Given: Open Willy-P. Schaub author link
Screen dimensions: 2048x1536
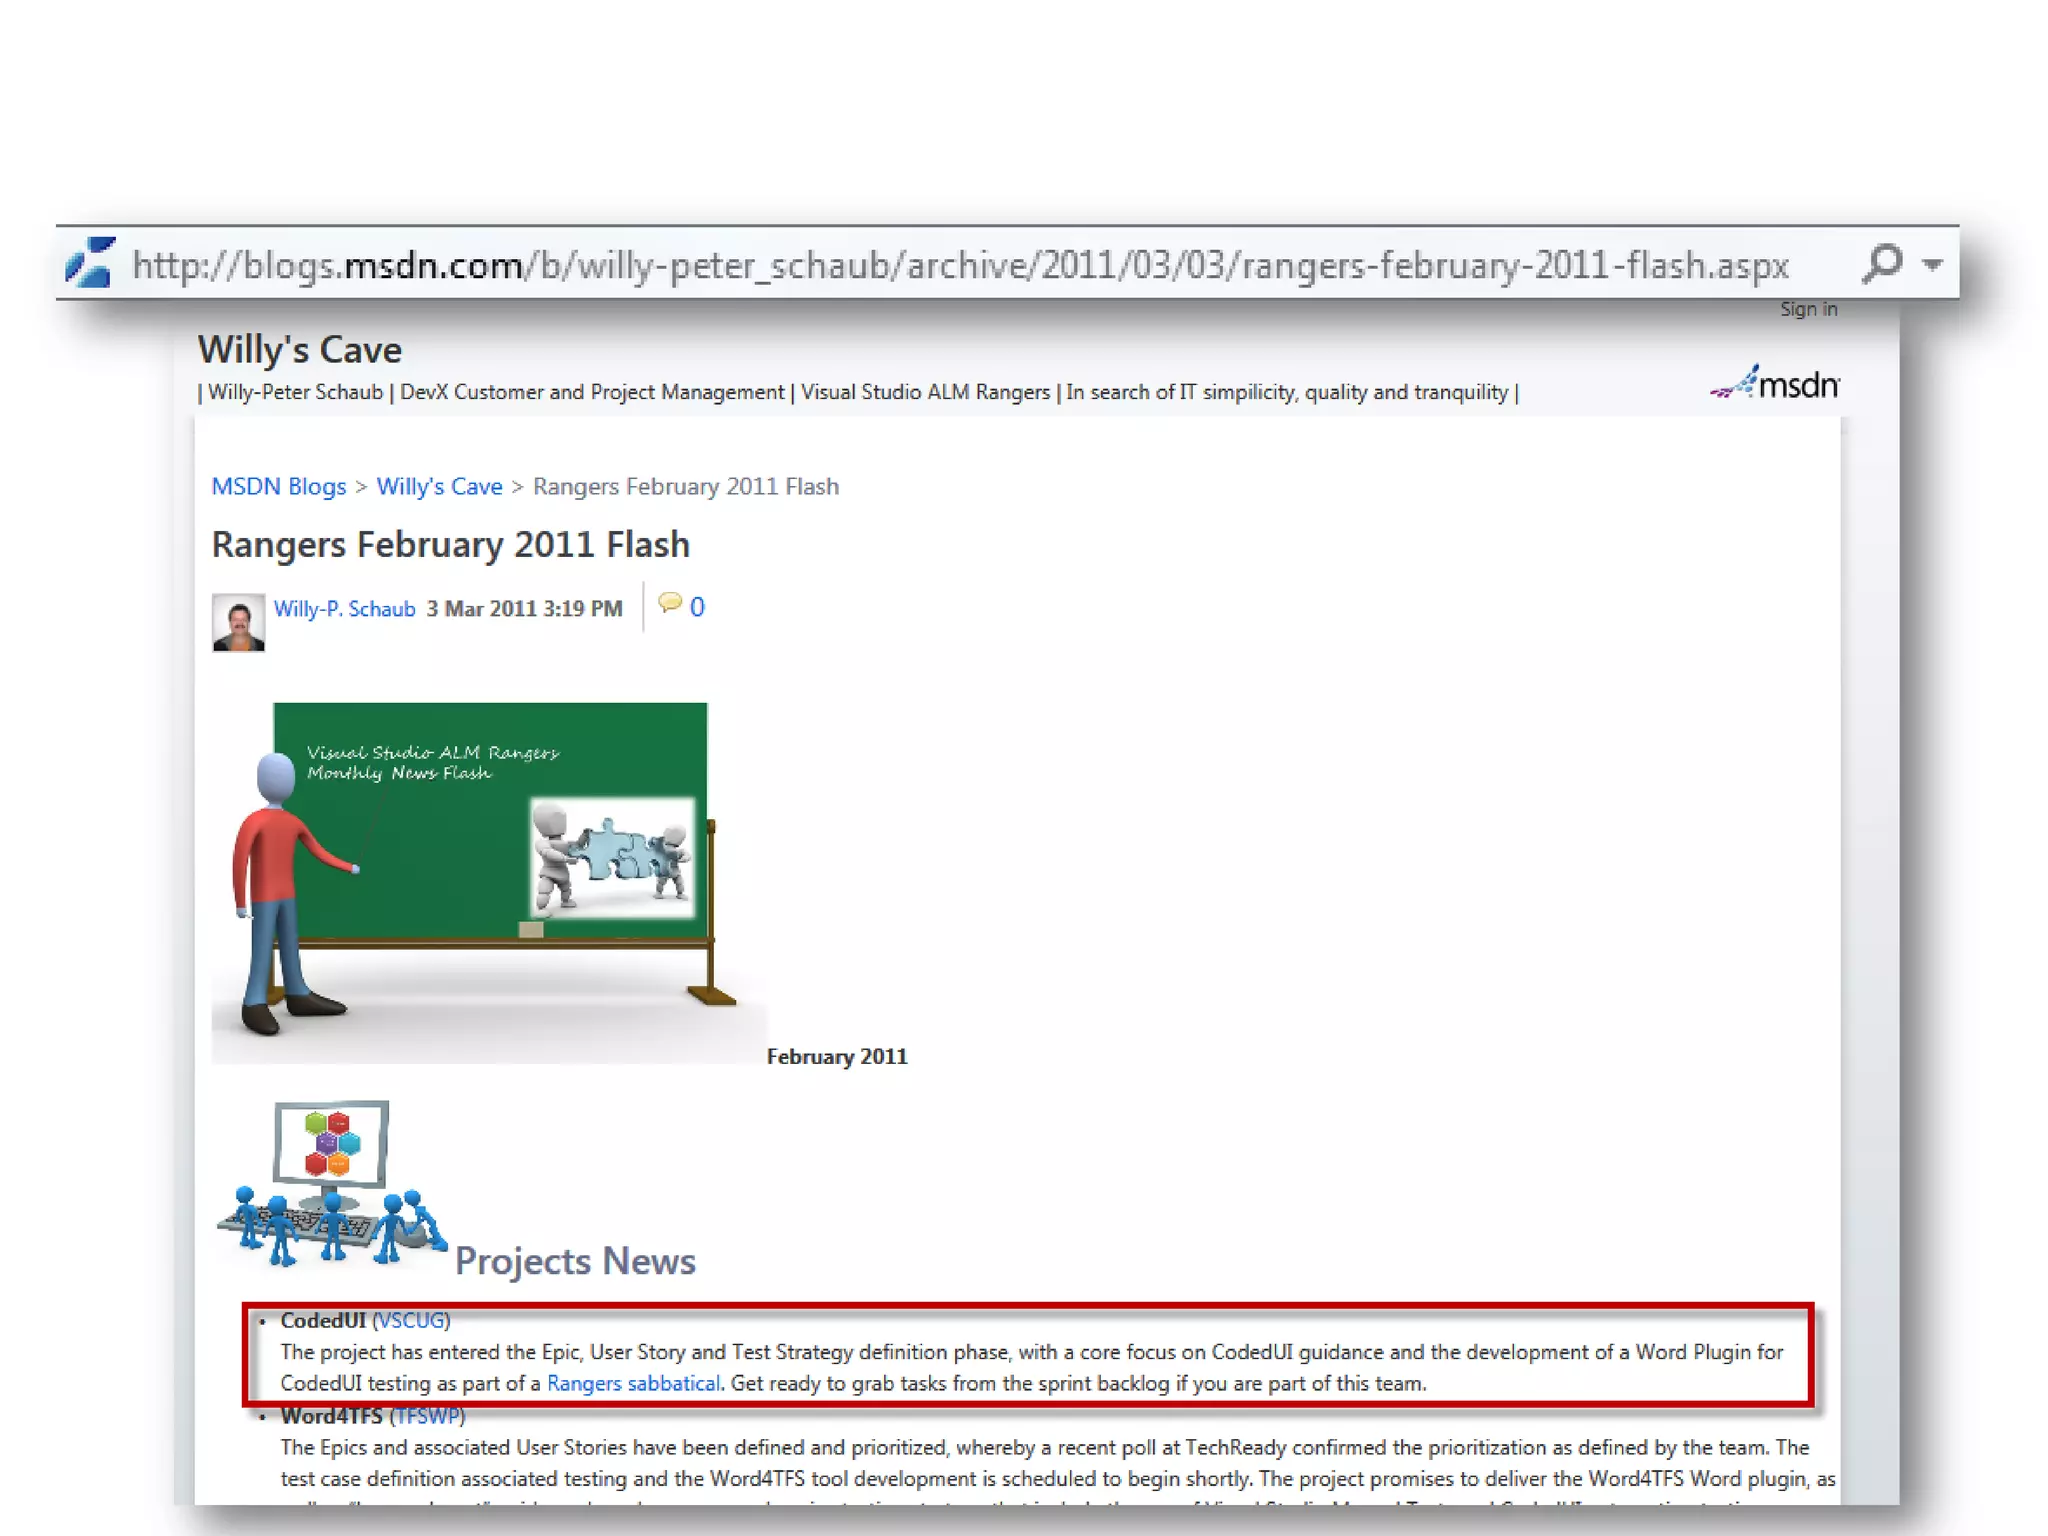Looking at the screenshot, I should (344, 608).
